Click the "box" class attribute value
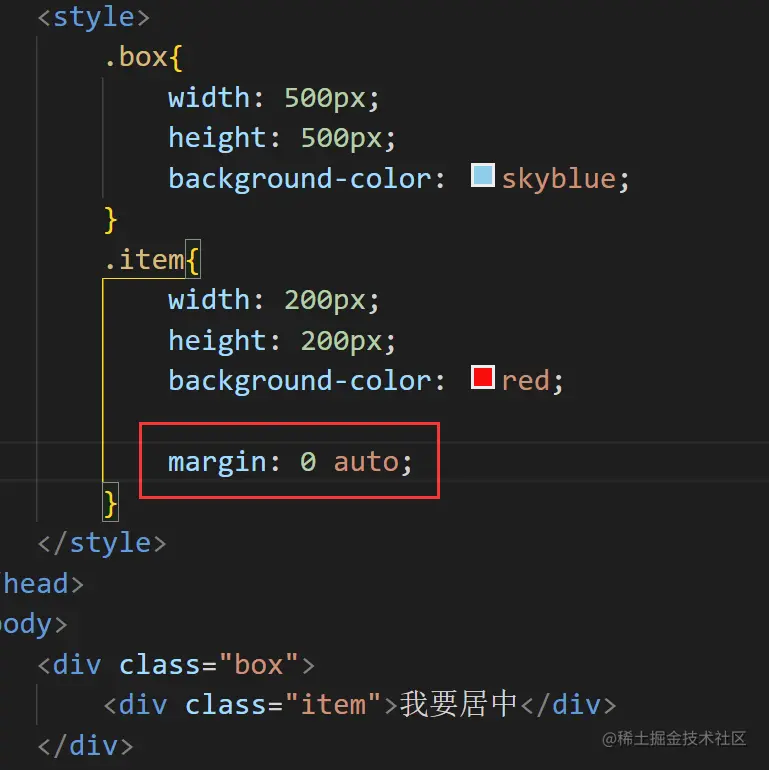Image resolution: width=769 pixels, height=770 pixels. click(x=259, y=665)
